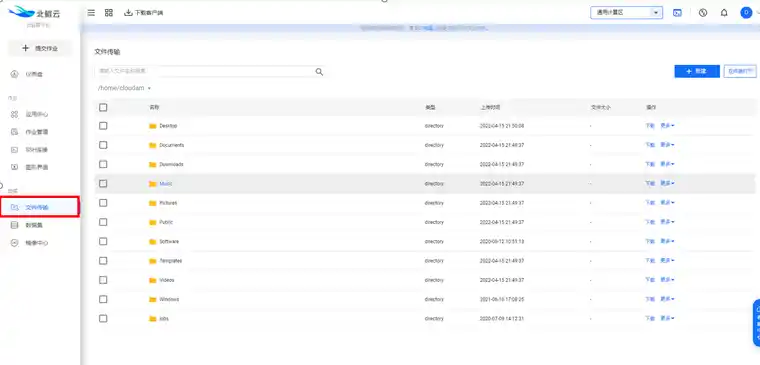760x365 pixels.
Task: Expand the More dropdown for Desktop
Action: point(667,126)
